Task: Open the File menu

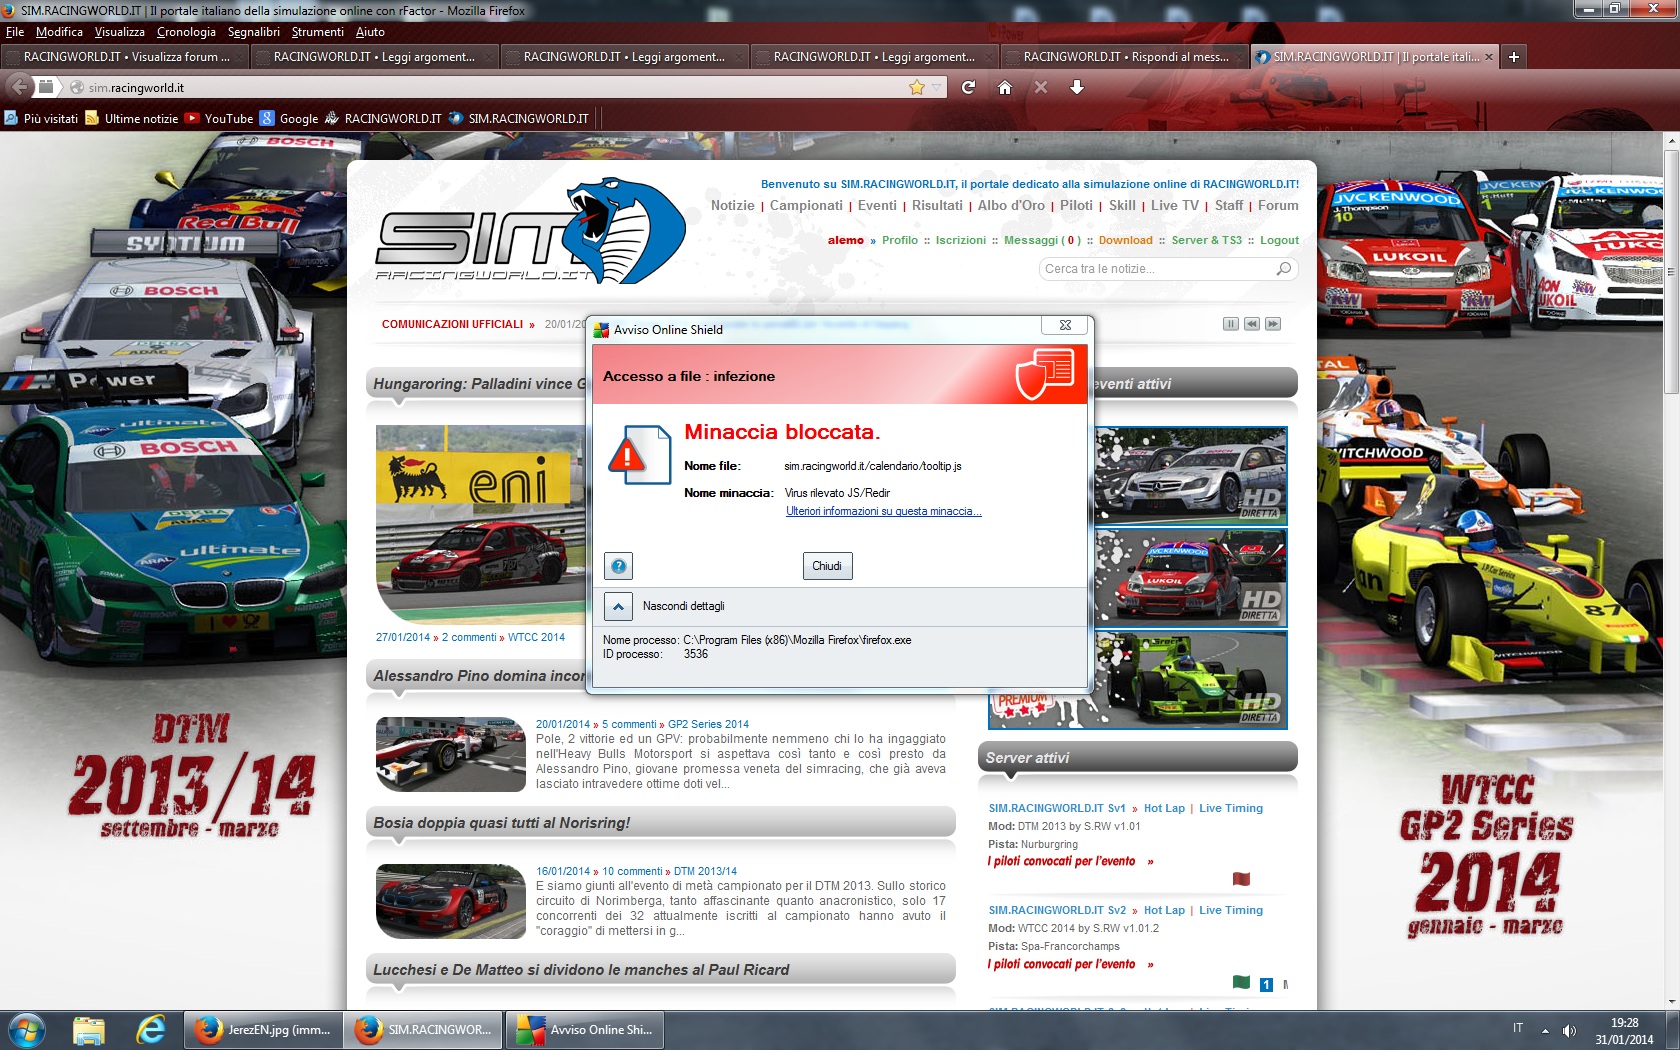Action: (x=14, y=32)
